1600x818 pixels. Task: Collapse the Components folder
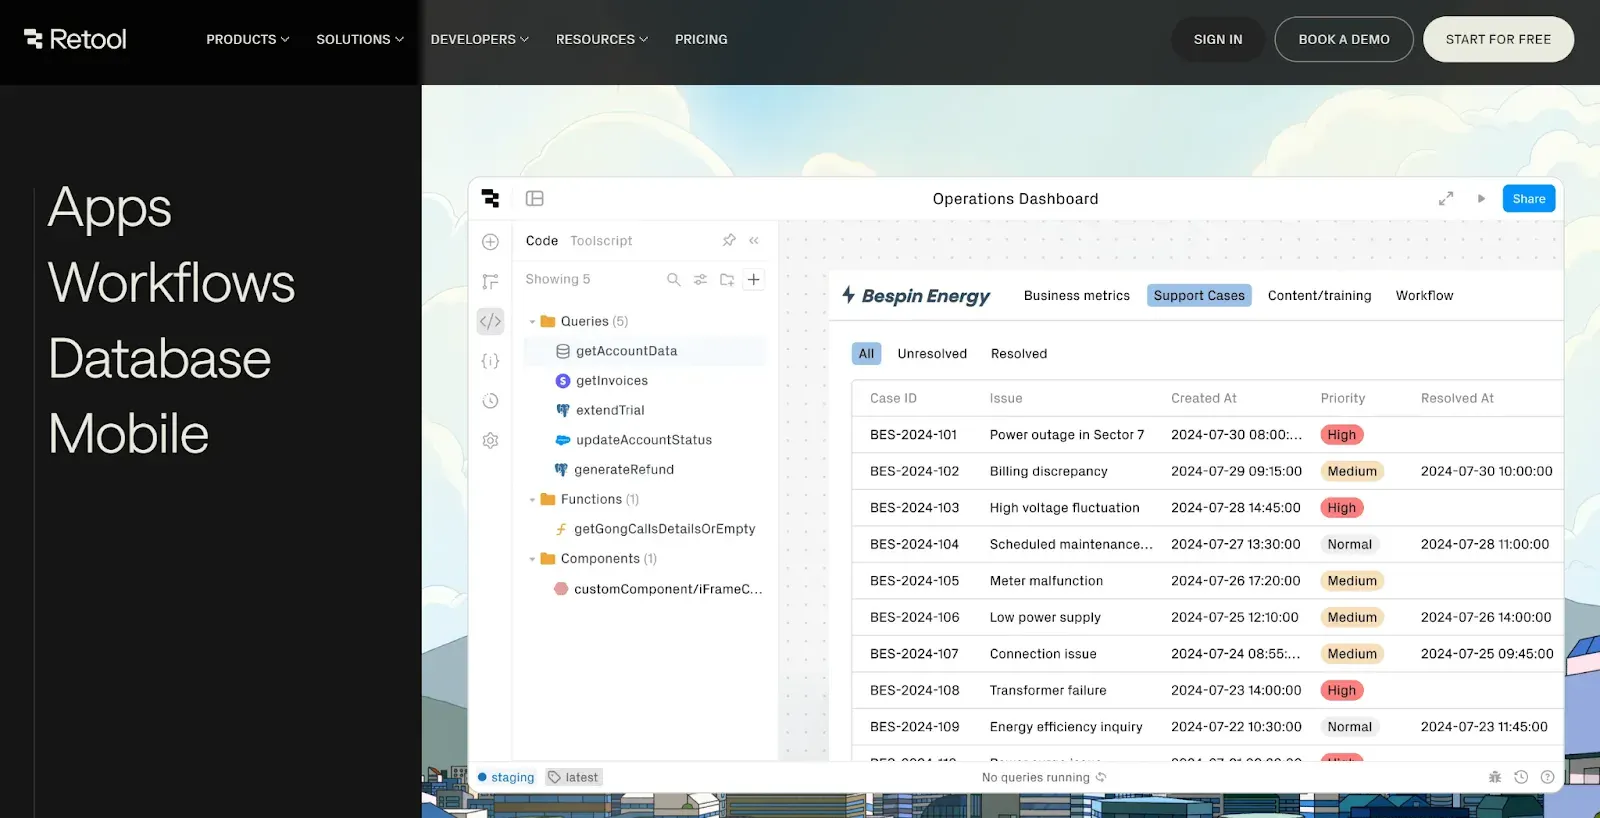point(532,559)
